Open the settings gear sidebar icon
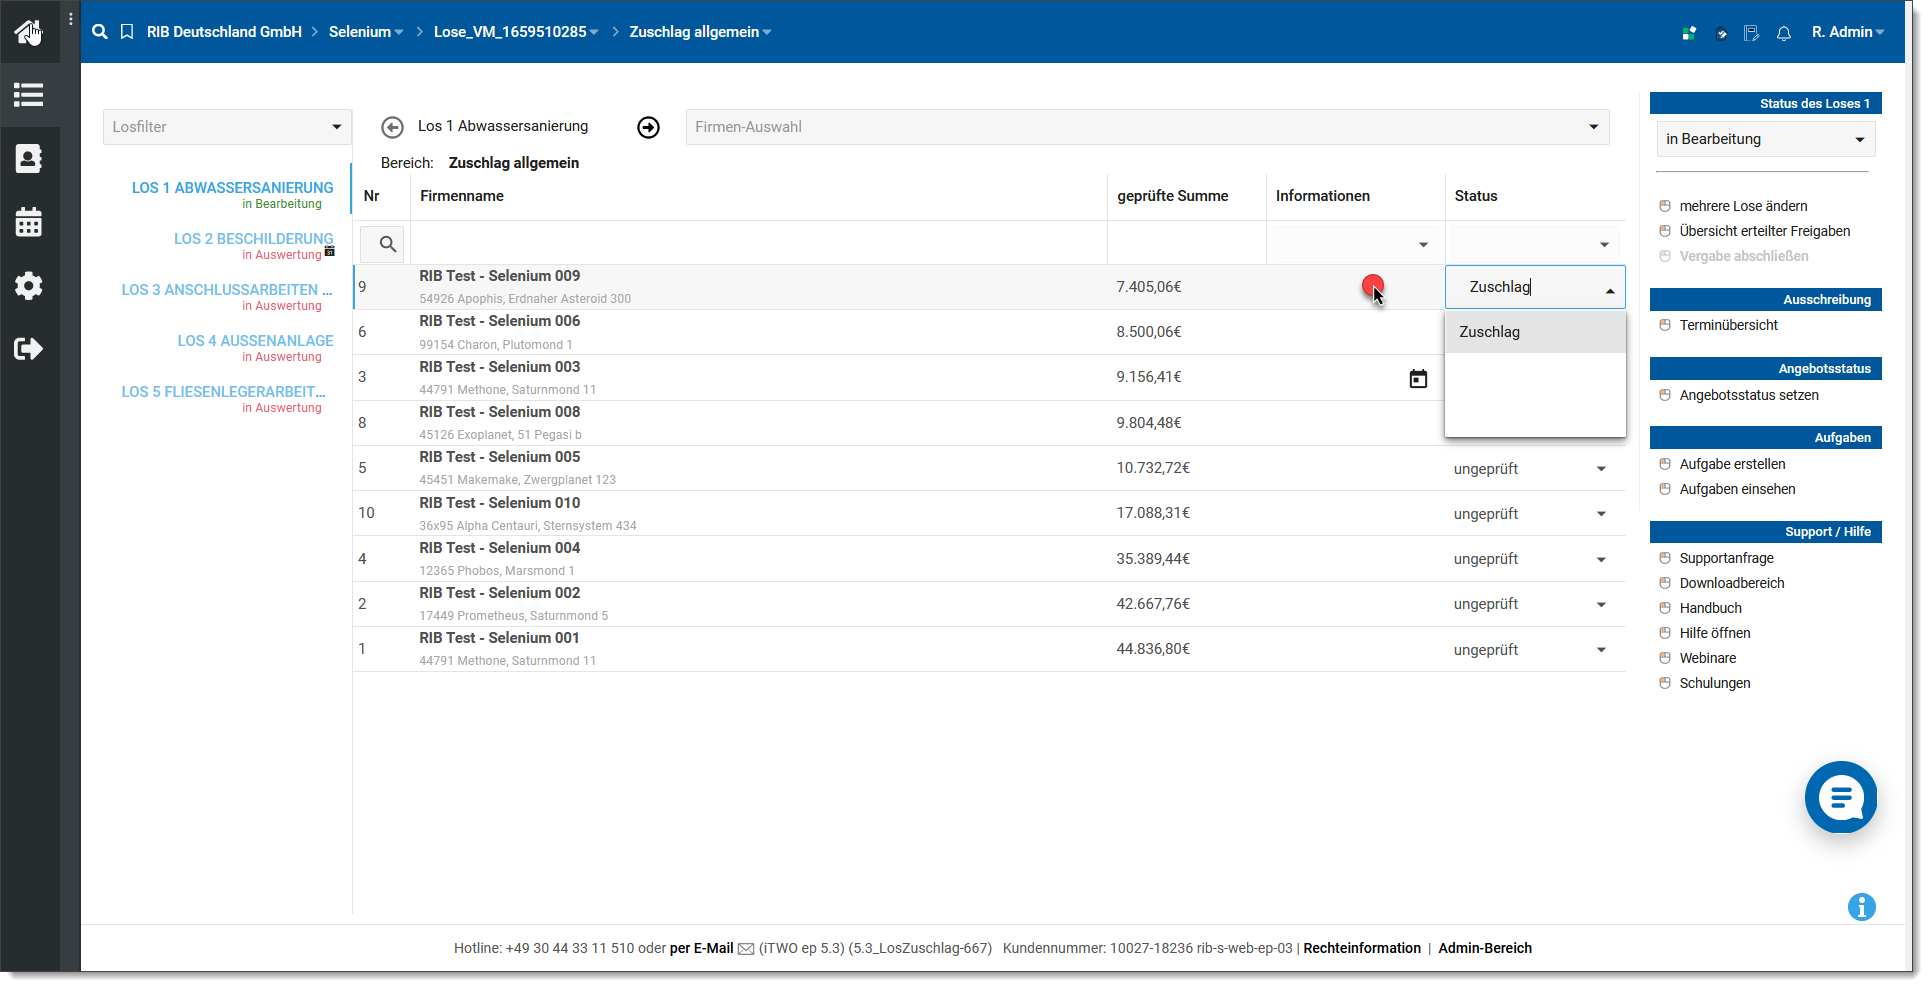The image size is (1928, 987). coord(28,286)
